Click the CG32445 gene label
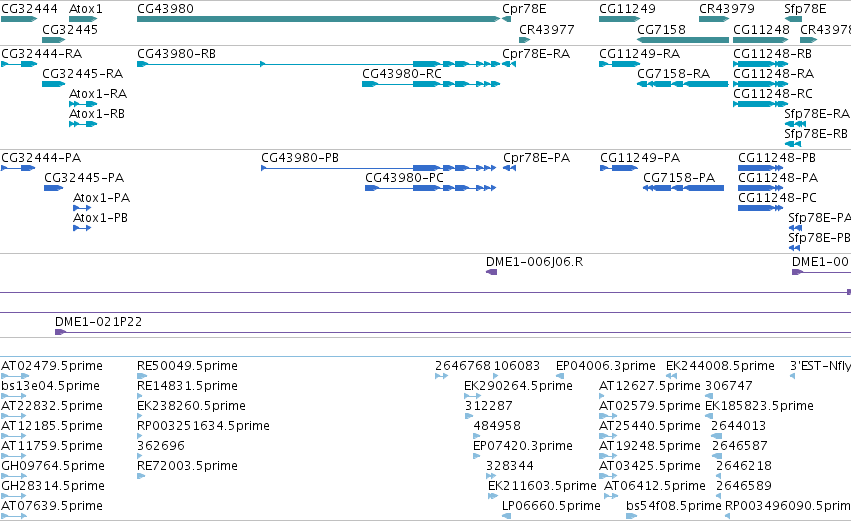Image resolution: width=851 pixels, height=521 pixels. 70,30
